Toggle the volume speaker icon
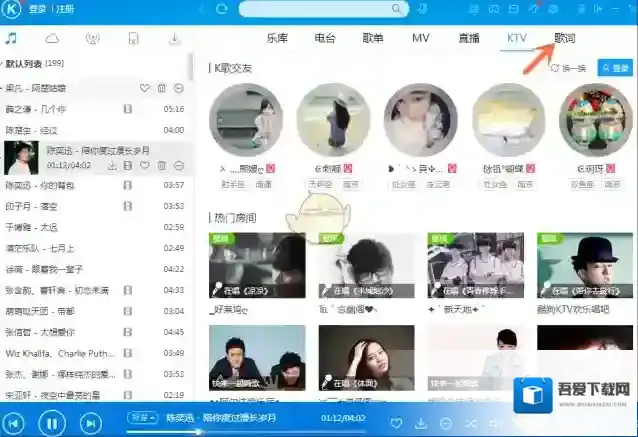This screenshot has width=638, height=437. point(494,424)
